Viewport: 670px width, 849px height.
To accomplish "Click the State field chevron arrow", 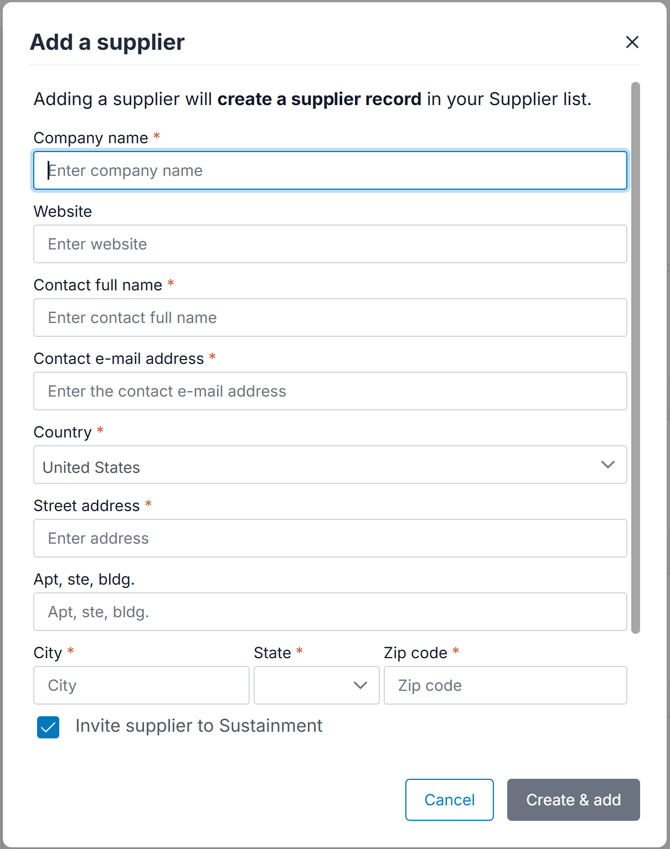I will tap(361, 686).
